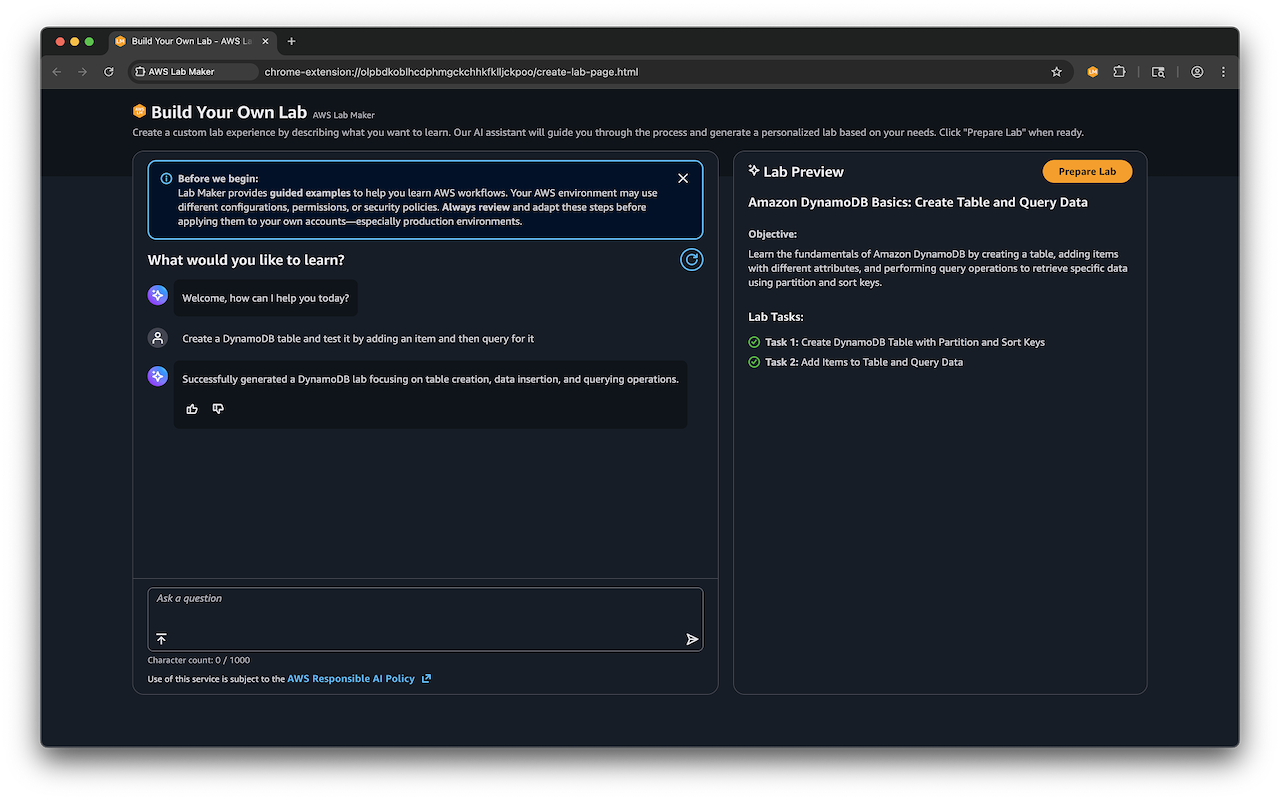
Task: Click 'Character count: 0 / 1000' label
Action: tap(199, 660)
